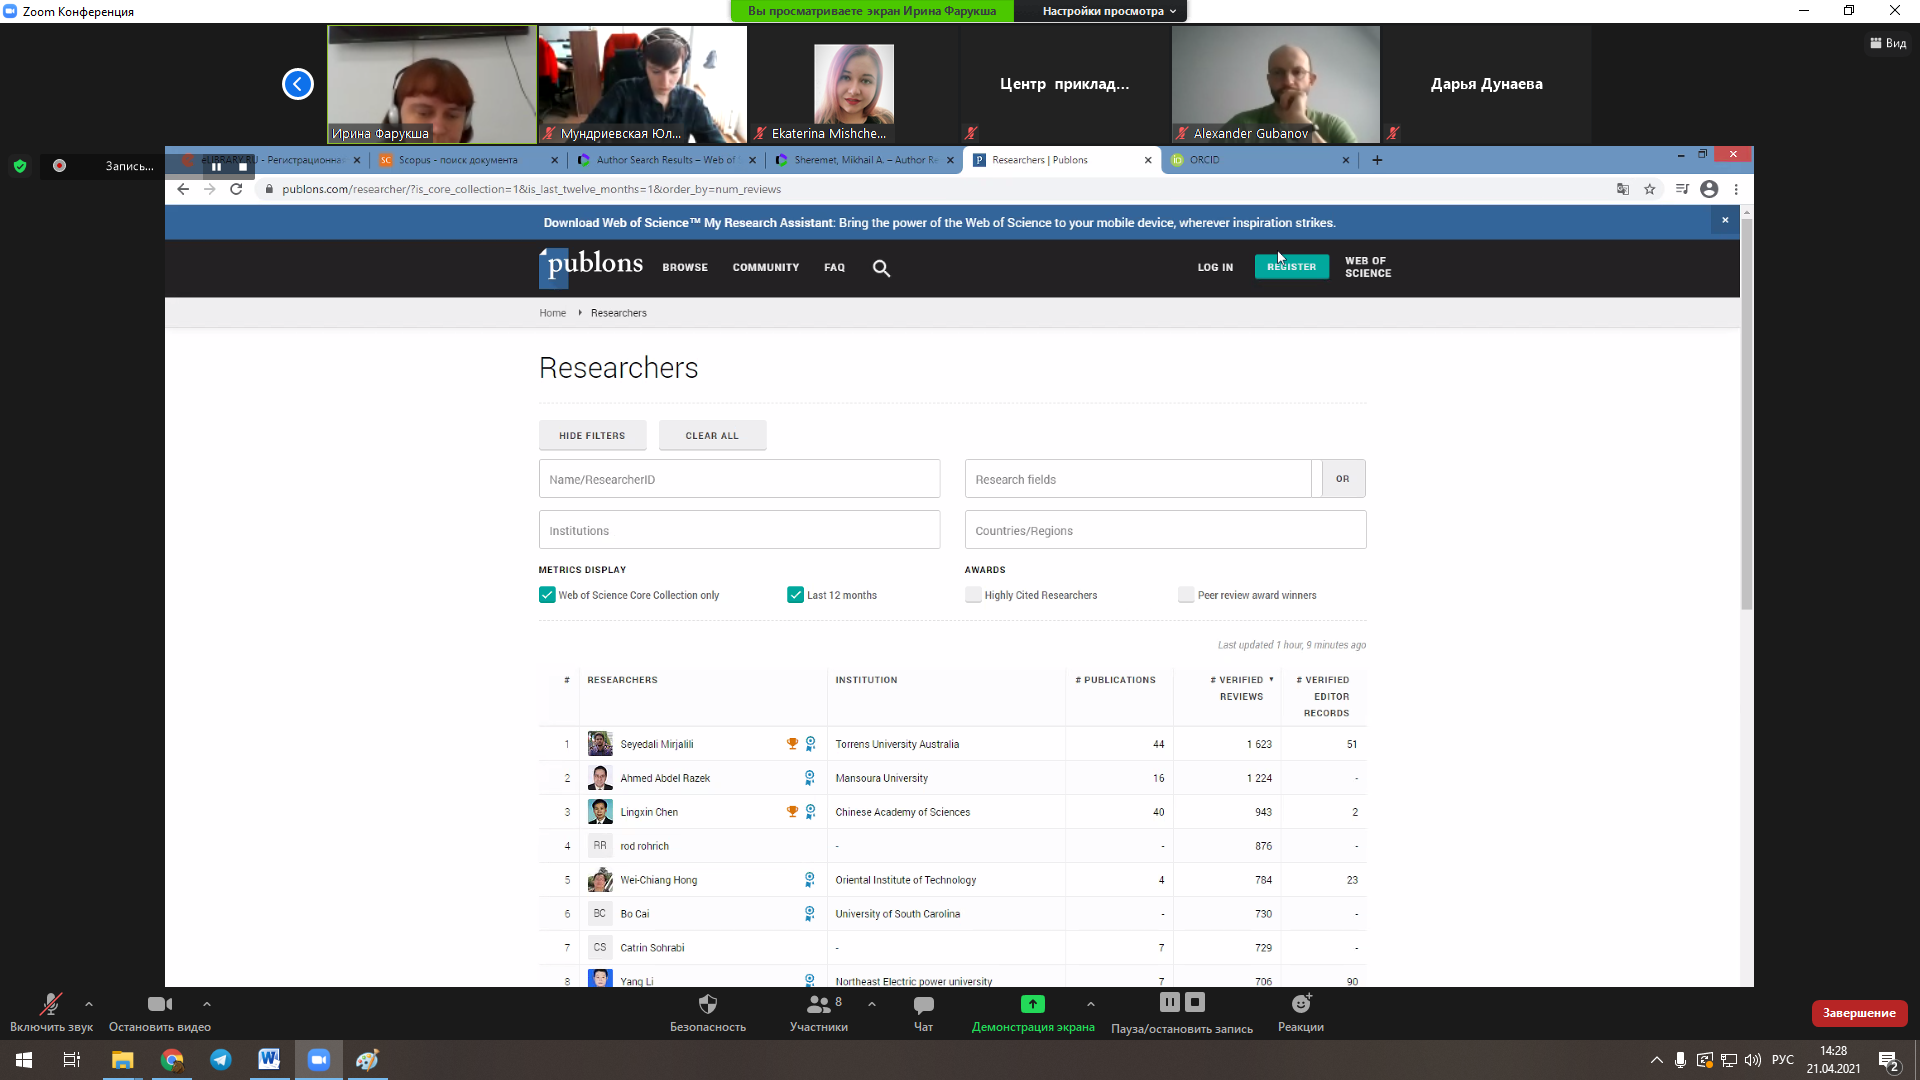Open Chrome's three-dot menu

1736,189
